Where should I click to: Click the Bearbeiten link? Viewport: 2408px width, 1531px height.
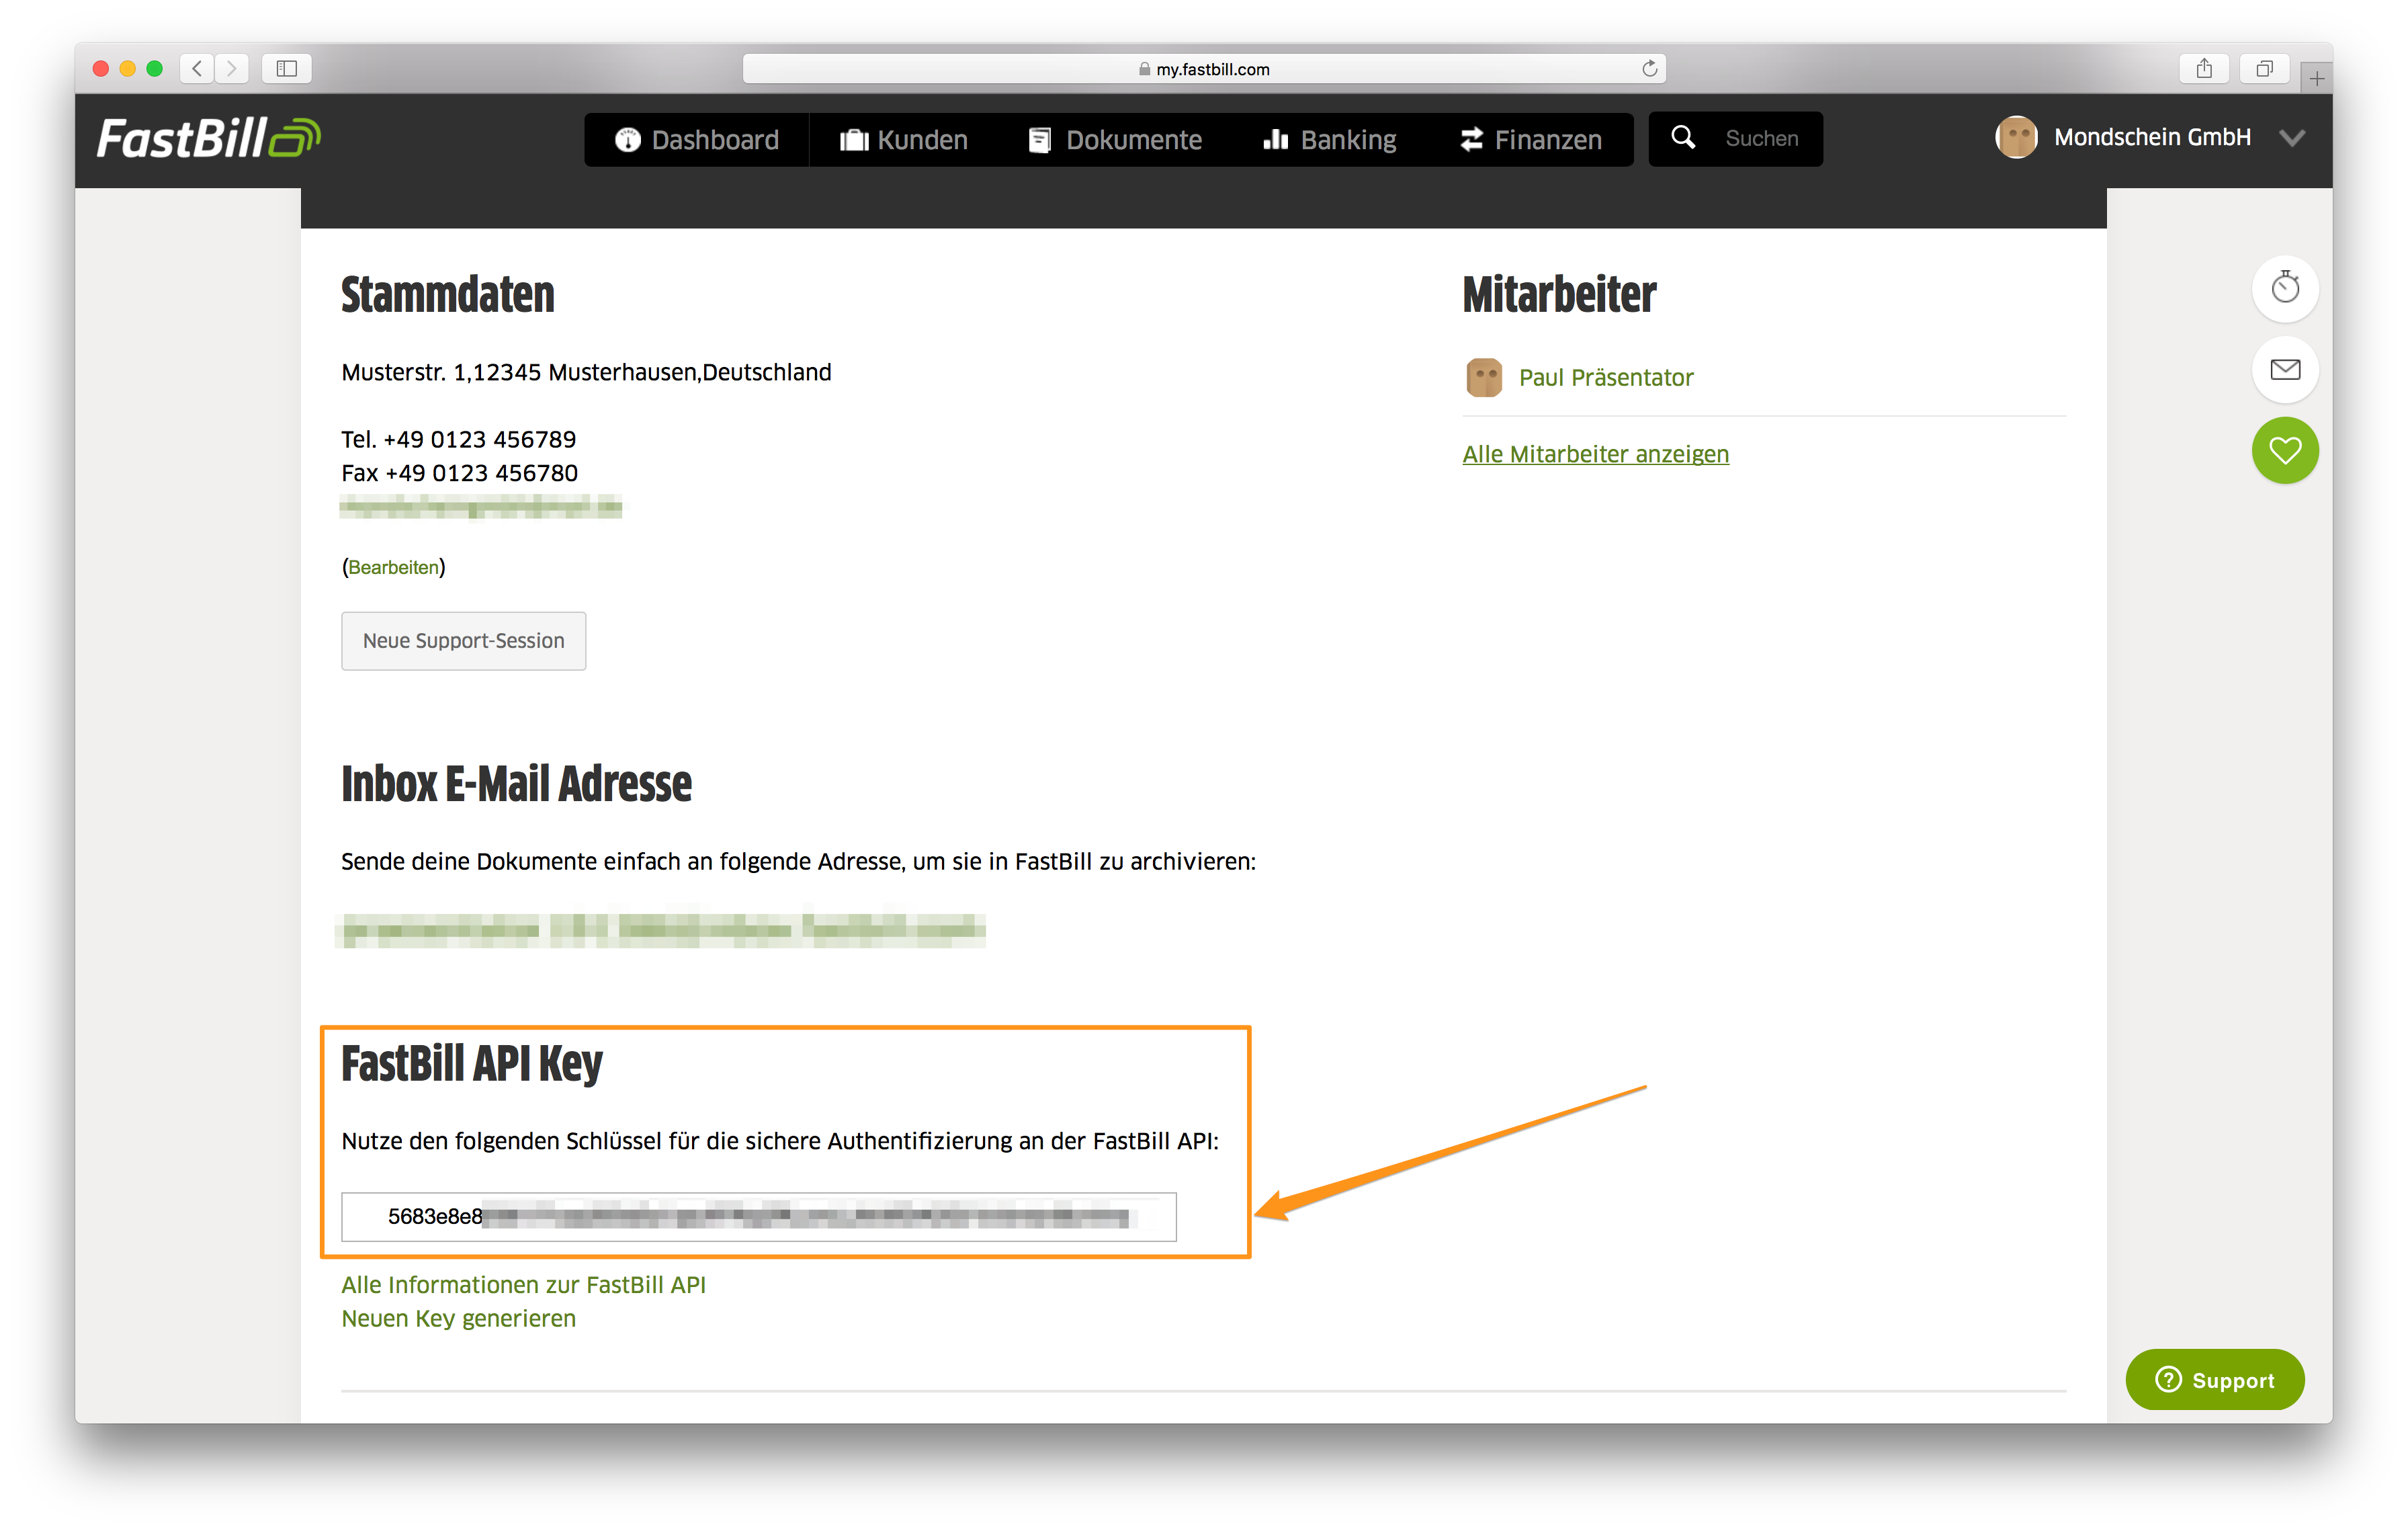coord(393,567)
